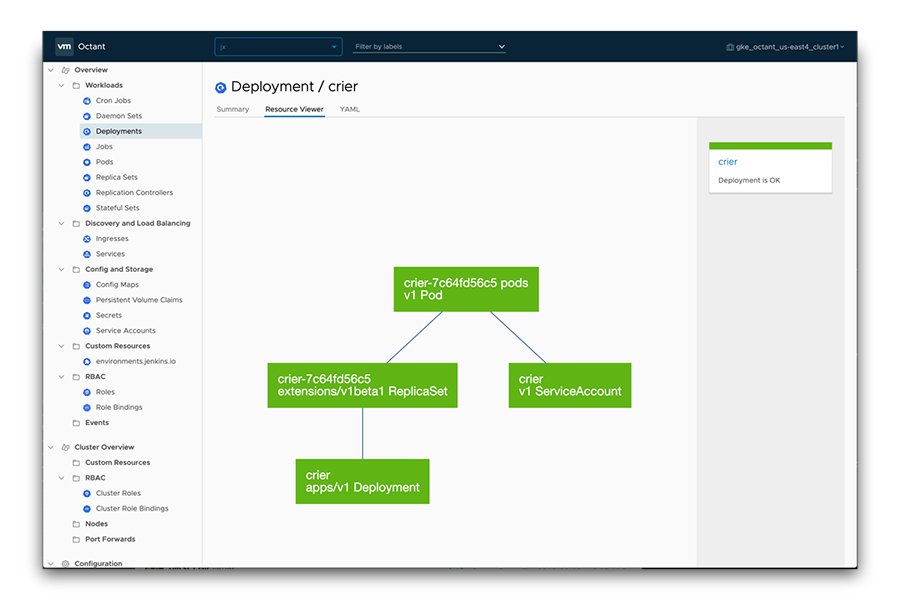Collapse the Workloads section
Viewport: 900px width, 607px height.
(61, 85)
